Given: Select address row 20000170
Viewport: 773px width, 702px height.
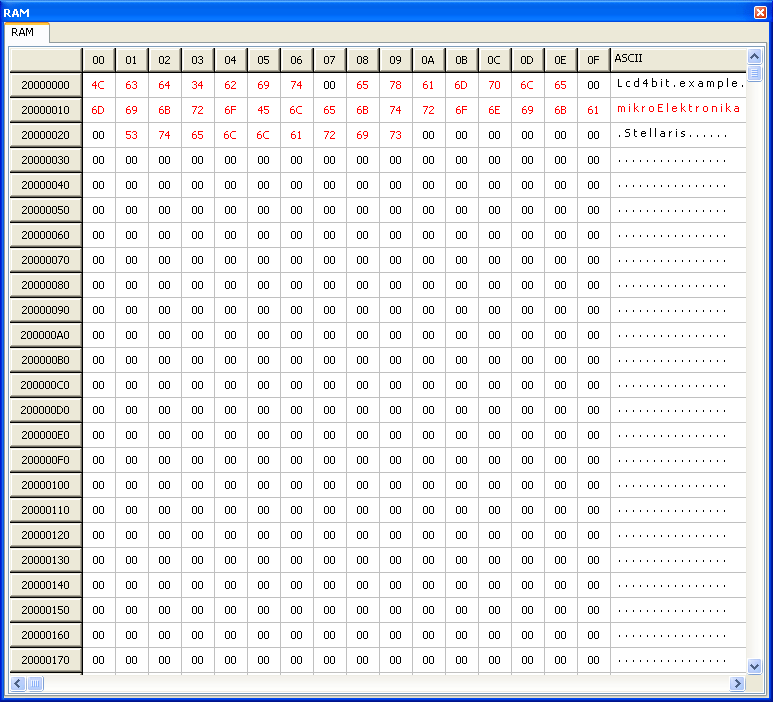Looking at the screenshot, I should tap(45, 660).
